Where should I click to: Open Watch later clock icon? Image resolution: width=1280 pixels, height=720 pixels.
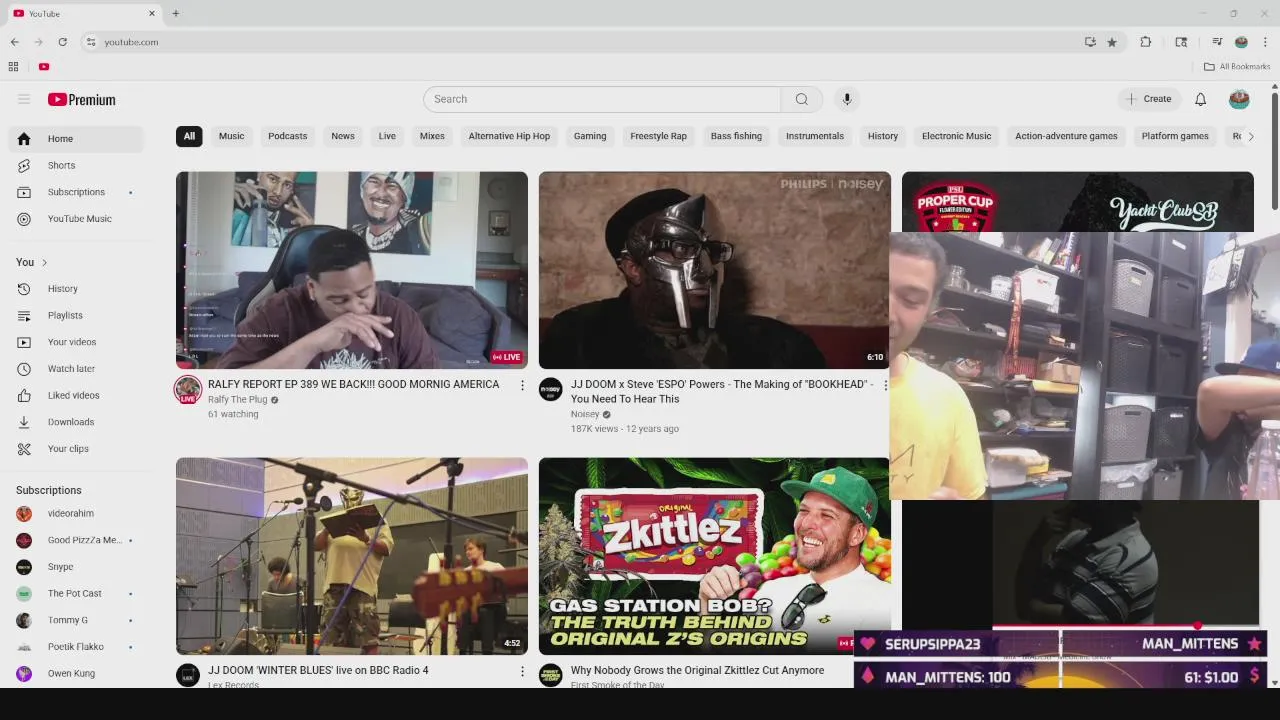[x=24, y=369]
